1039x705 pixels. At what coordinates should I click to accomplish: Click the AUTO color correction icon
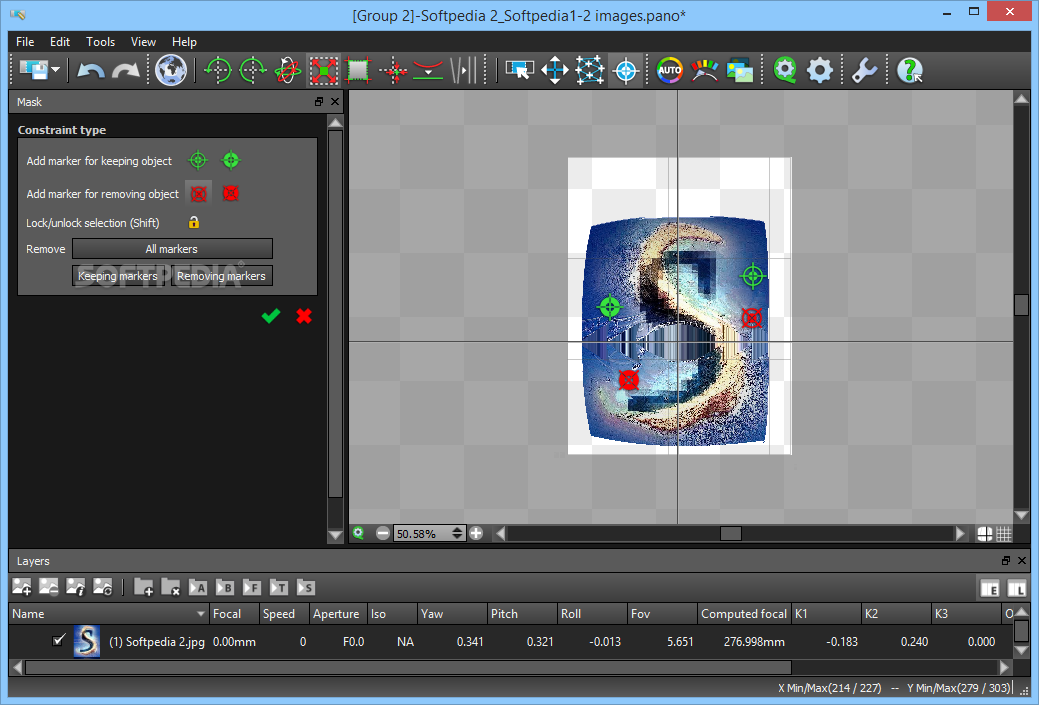point(669,70)
